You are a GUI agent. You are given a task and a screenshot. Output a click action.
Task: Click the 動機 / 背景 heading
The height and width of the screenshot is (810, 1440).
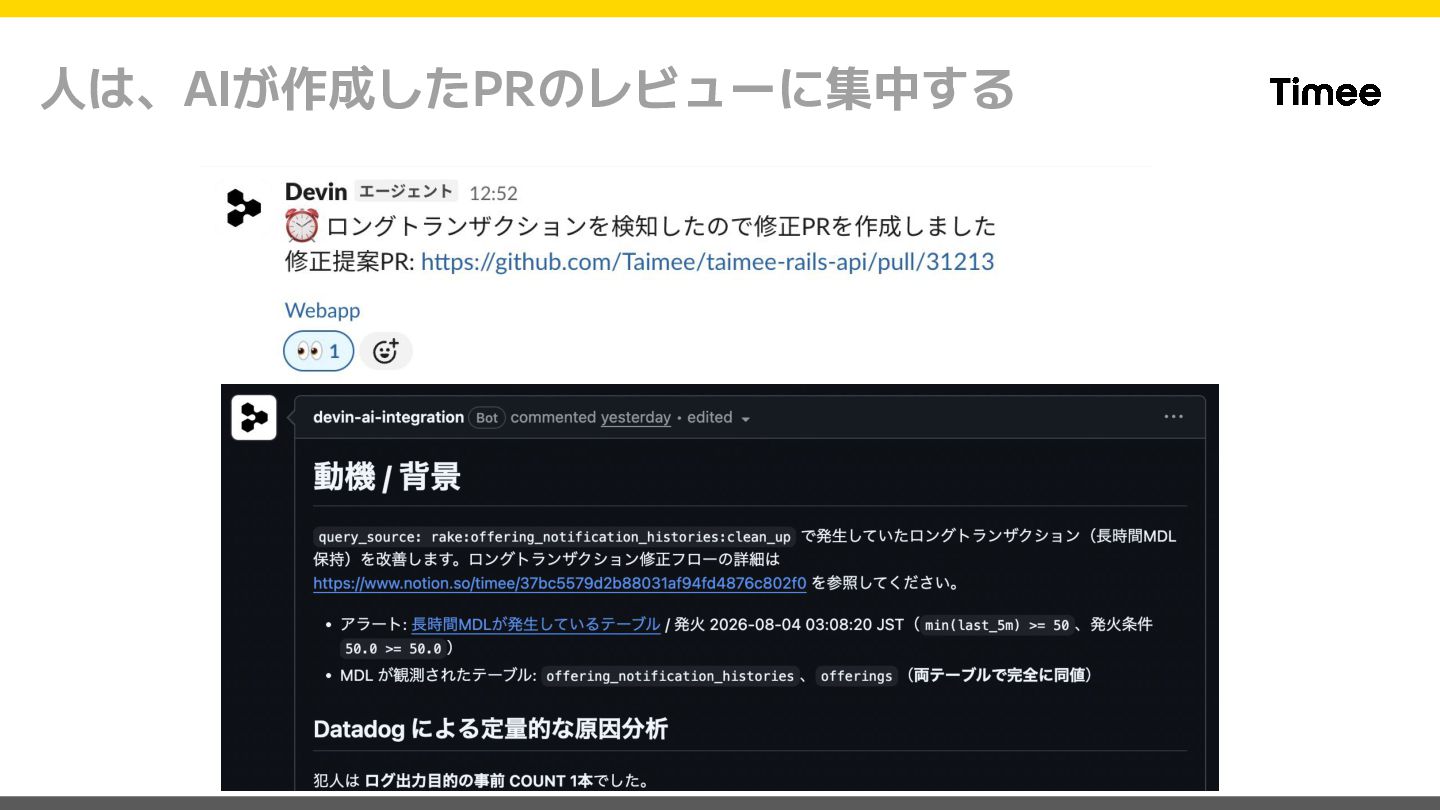point(387,477)
